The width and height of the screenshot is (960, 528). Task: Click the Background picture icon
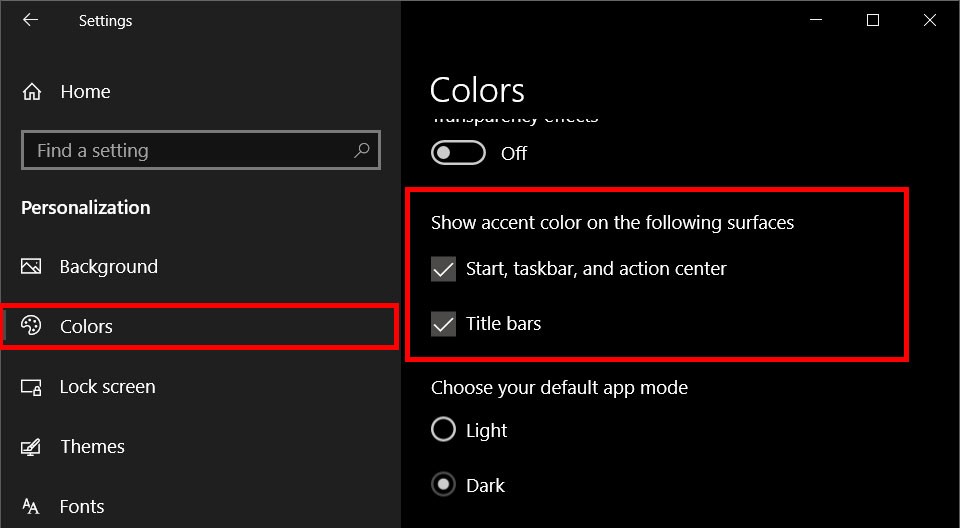[x=31, y=267]
